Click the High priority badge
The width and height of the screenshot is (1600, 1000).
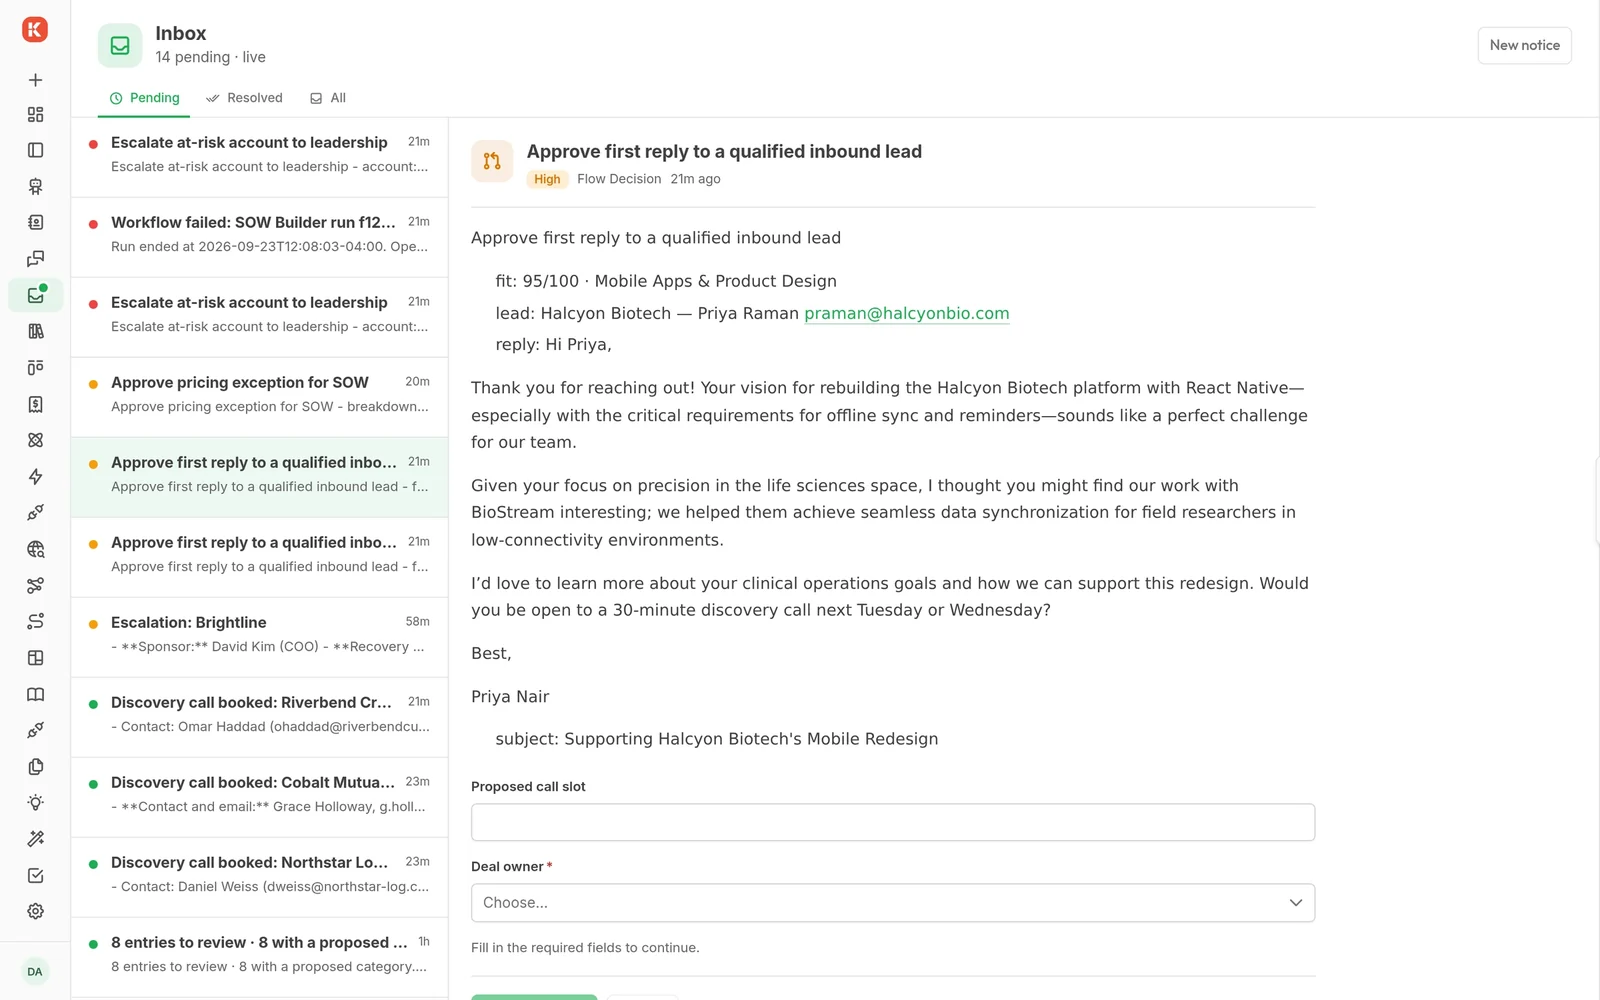tap(547, 179)
